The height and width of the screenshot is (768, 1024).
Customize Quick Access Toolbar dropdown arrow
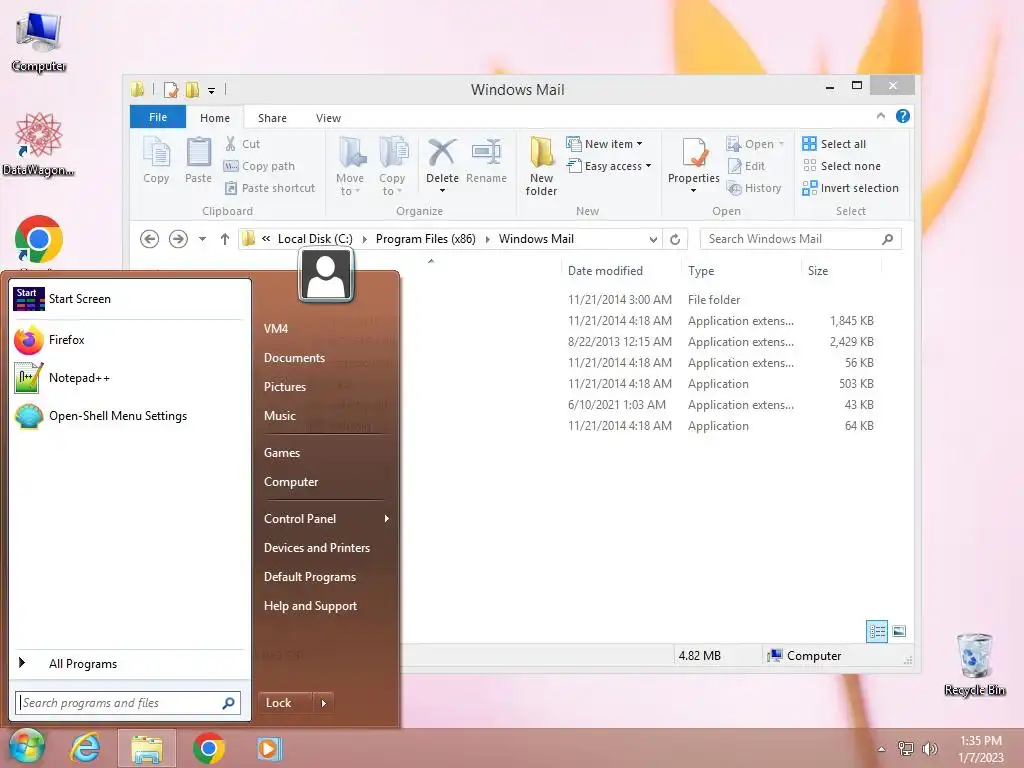pos(212,90)
